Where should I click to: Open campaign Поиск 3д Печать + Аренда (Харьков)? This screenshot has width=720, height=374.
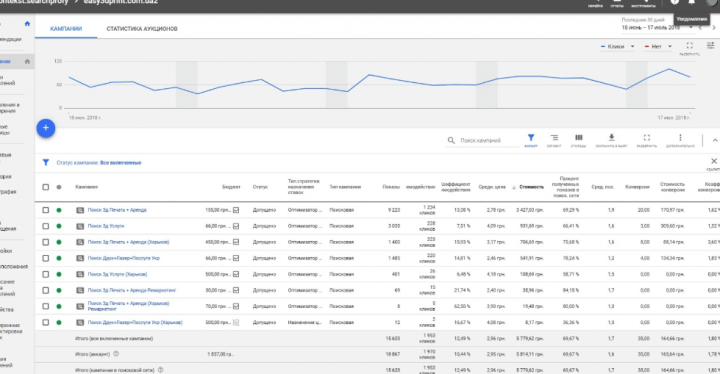click(129, 242)
